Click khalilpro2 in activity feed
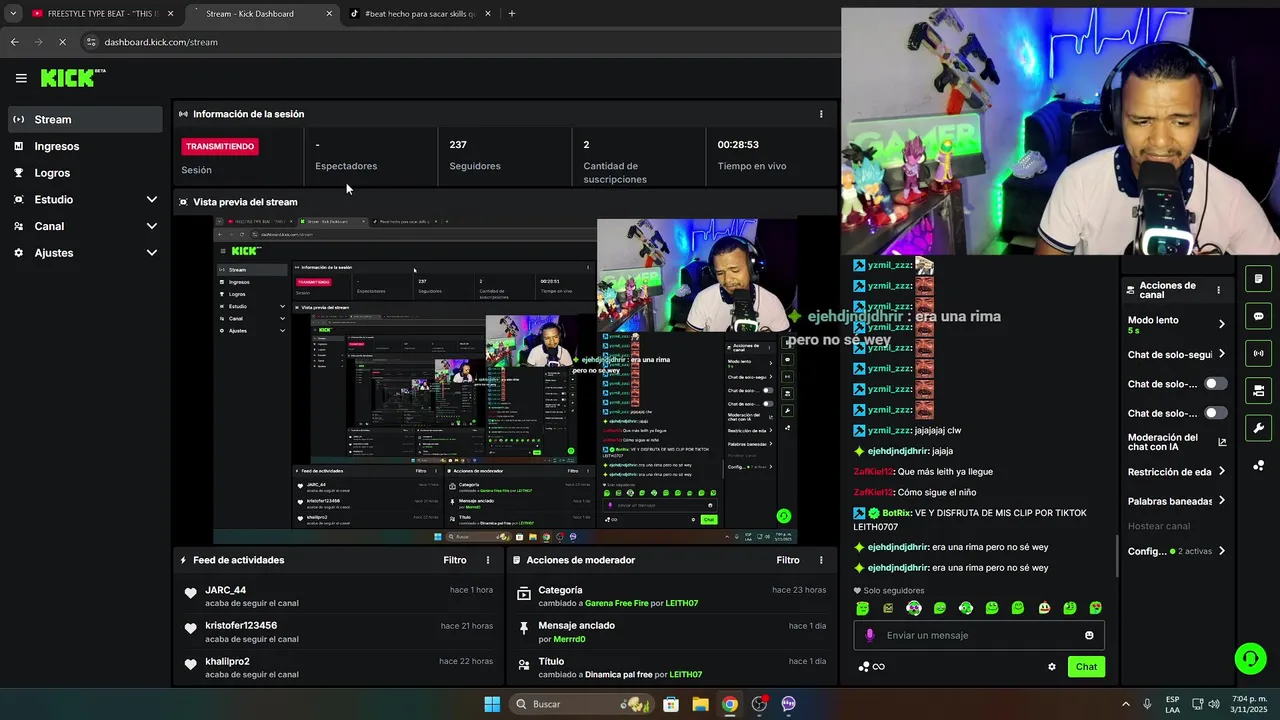 (x=227, y=662)
